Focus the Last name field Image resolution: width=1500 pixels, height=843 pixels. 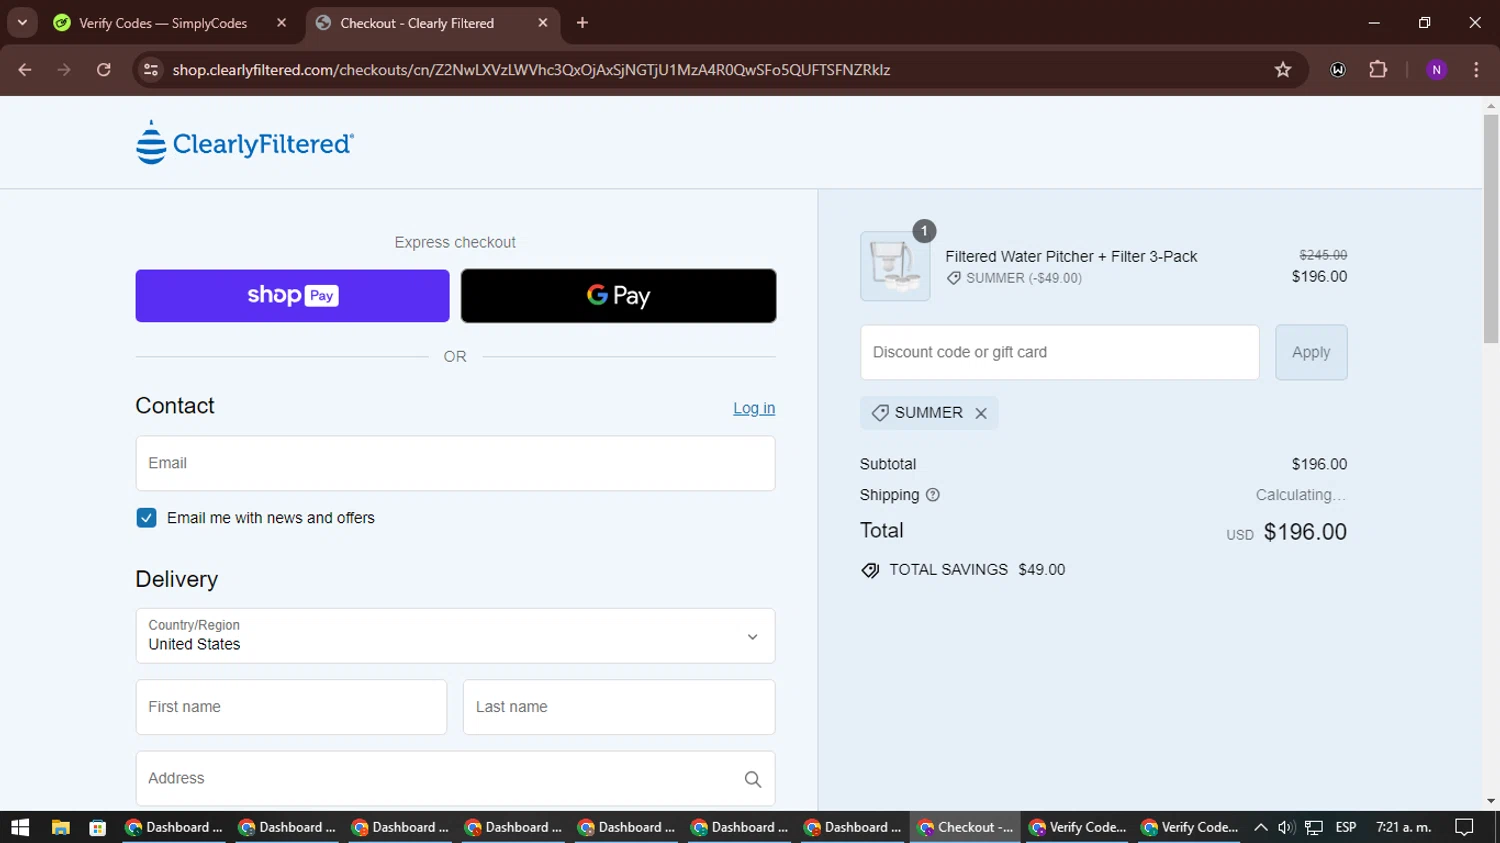pos(619,707)
